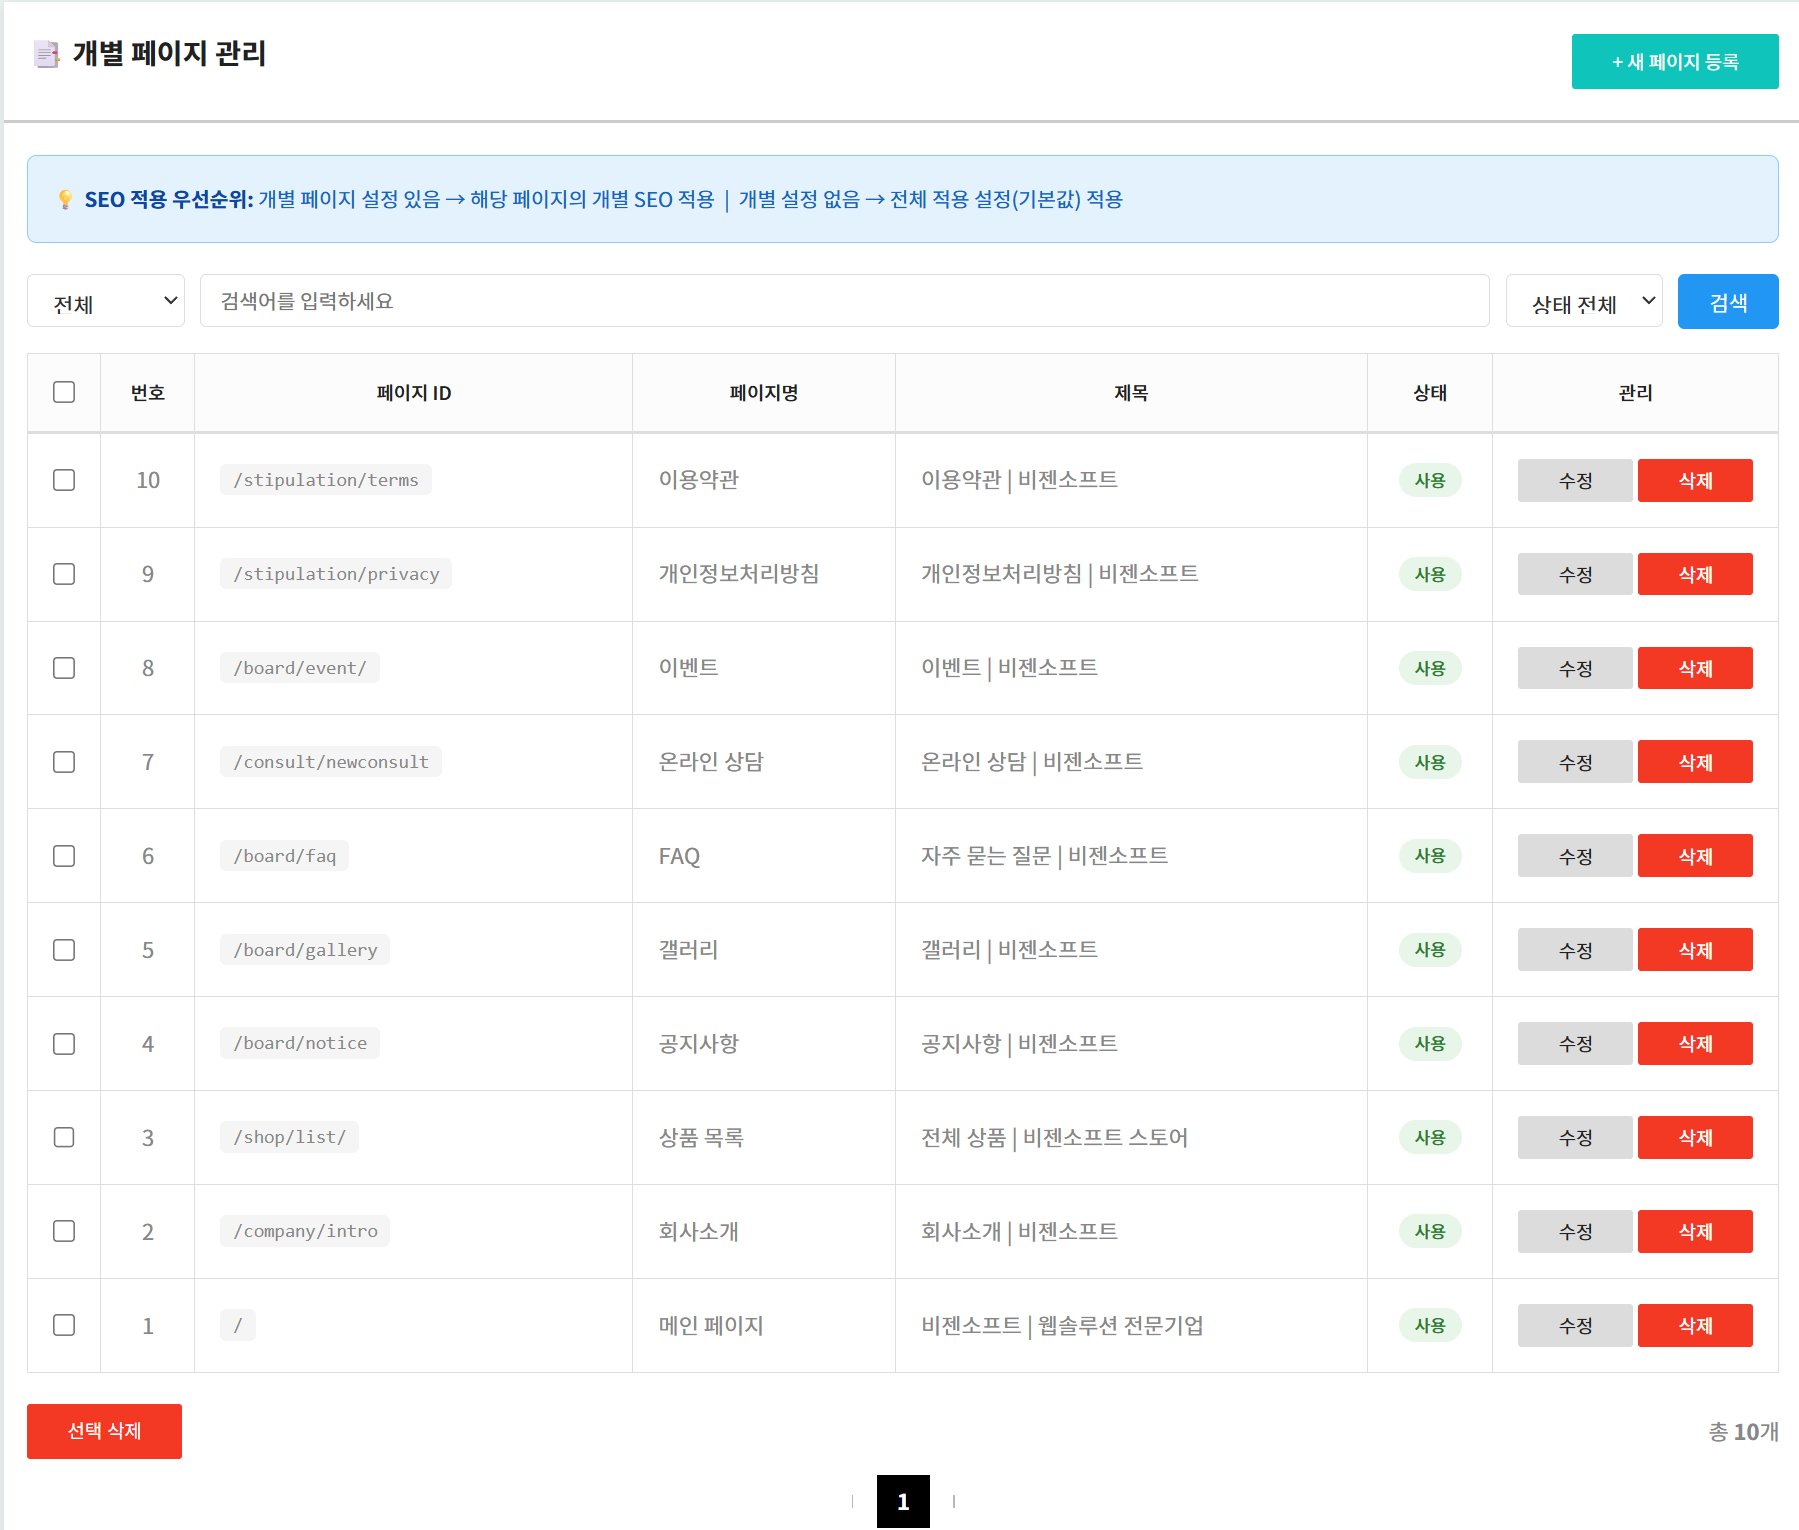Open the 전체 search field dropdown
Image resolution: width=1799 pixels, height=1530 pixels.
pyautogui.click(x=106, y=301)
